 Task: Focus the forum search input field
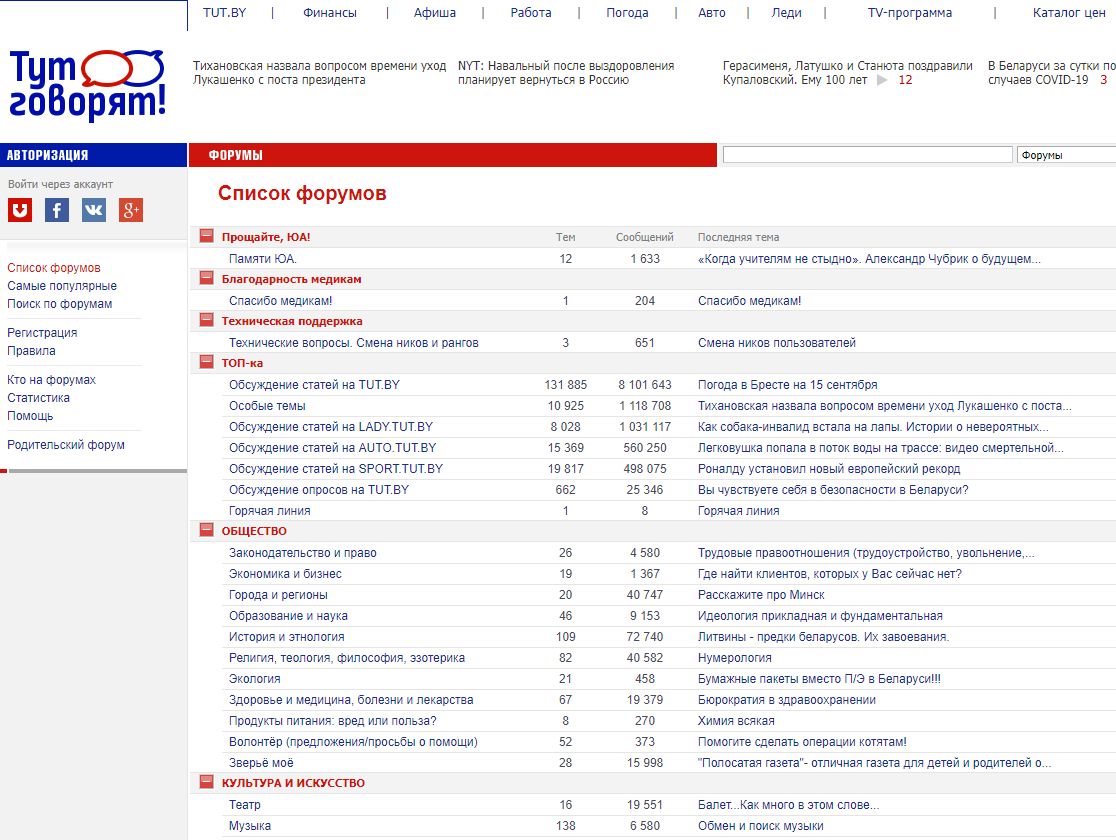[x=868, y=154]
